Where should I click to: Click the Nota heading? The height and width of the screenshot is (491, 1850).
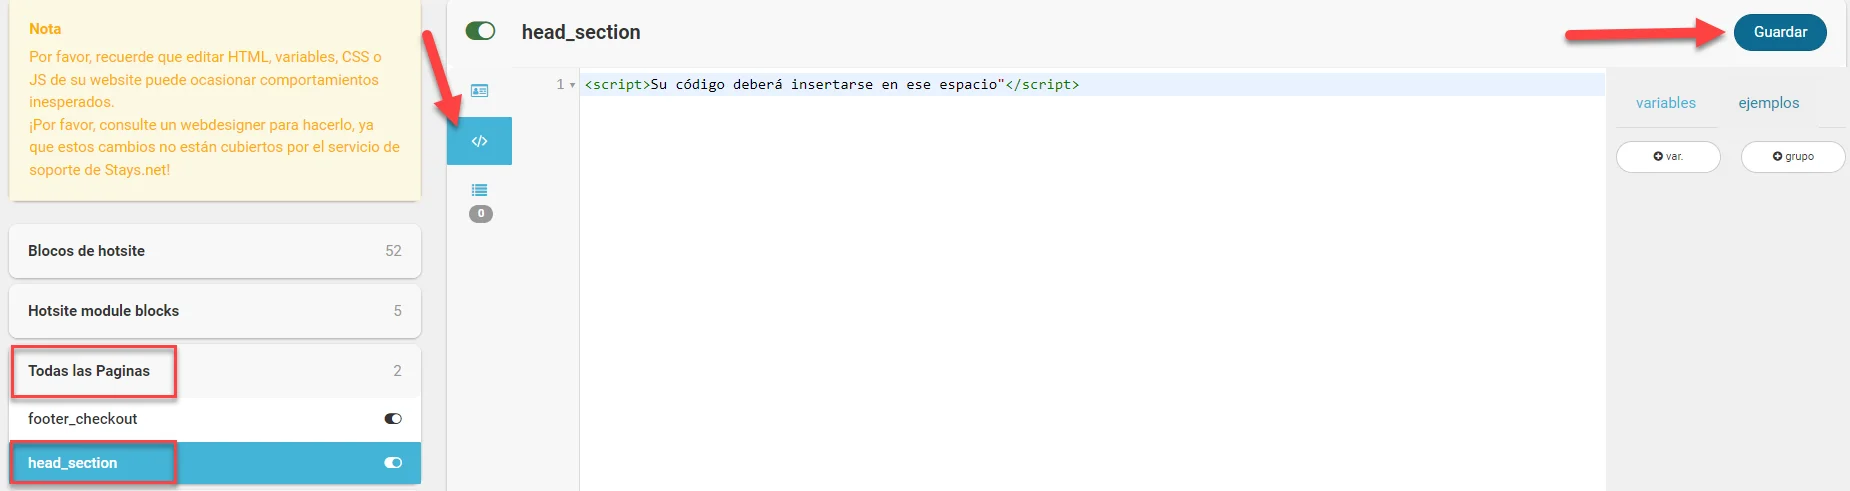[x=45, y=29]
